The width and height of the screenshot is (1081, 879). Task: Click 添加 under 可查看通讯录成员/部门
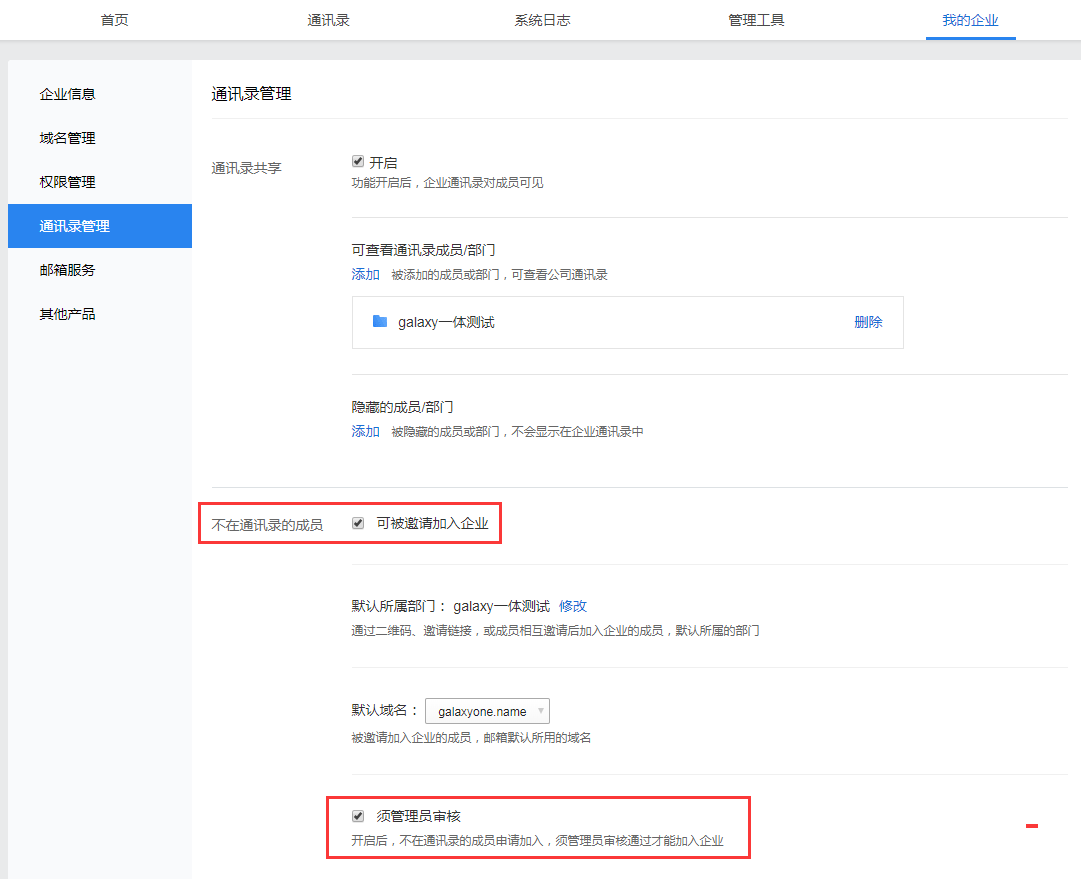pyautogui.click(x=365, y=274)
